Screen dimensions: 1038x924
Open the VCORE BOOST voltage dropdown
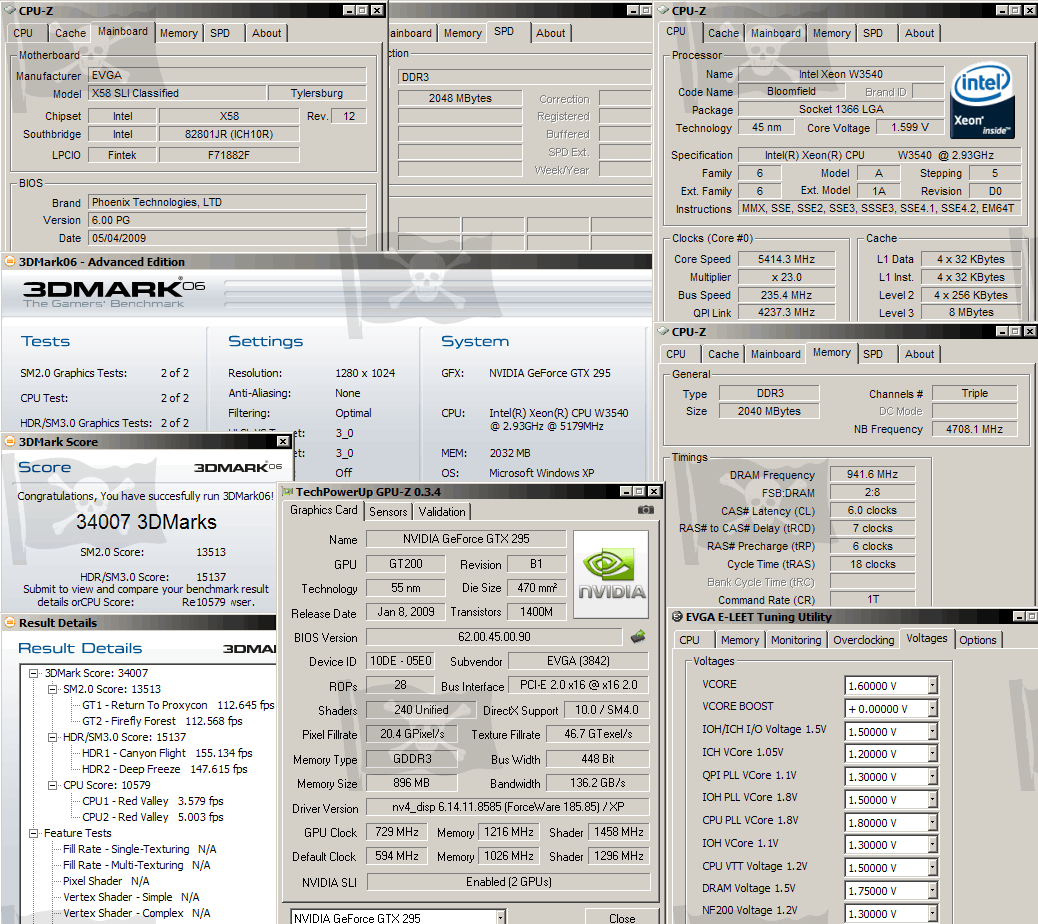(x=932, y=709)
